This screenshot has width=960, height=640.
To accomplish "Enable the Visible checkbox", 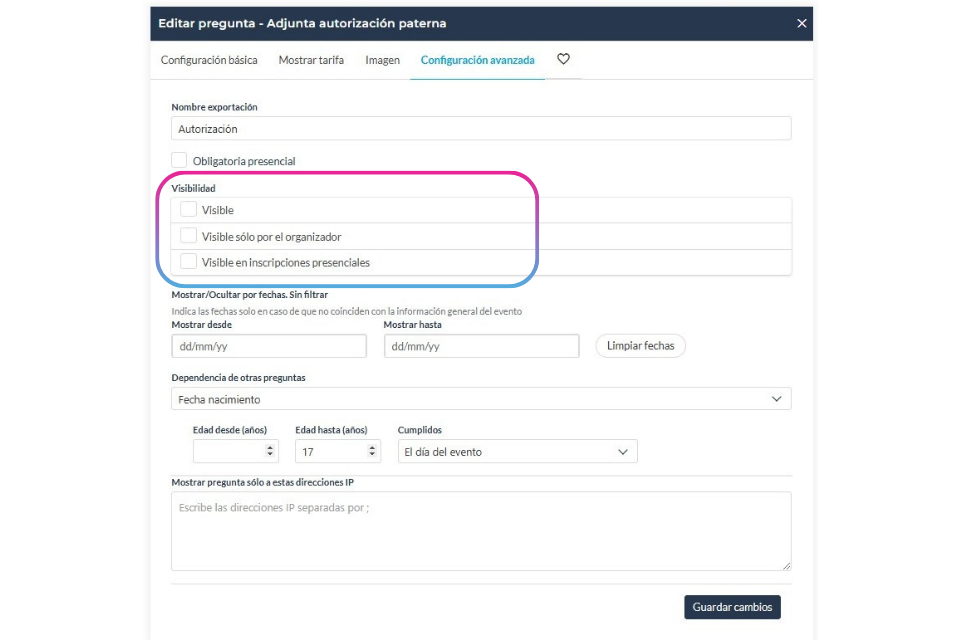I will coord(188,209).
